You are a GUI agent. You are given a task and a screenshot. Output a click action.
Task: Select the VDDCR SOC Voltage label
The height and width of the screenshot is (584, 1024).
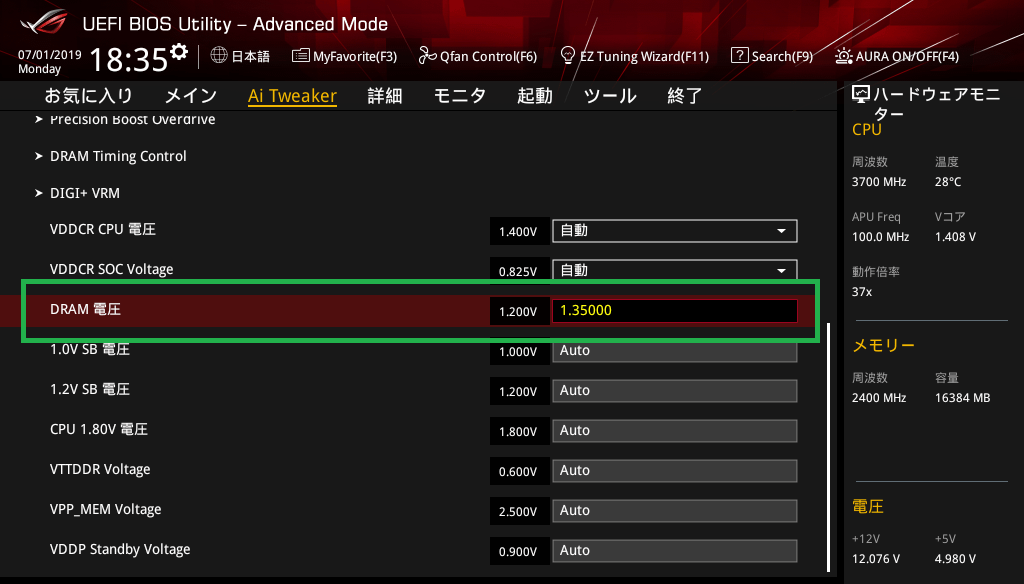pyautogui.click(x=112, y=269)
